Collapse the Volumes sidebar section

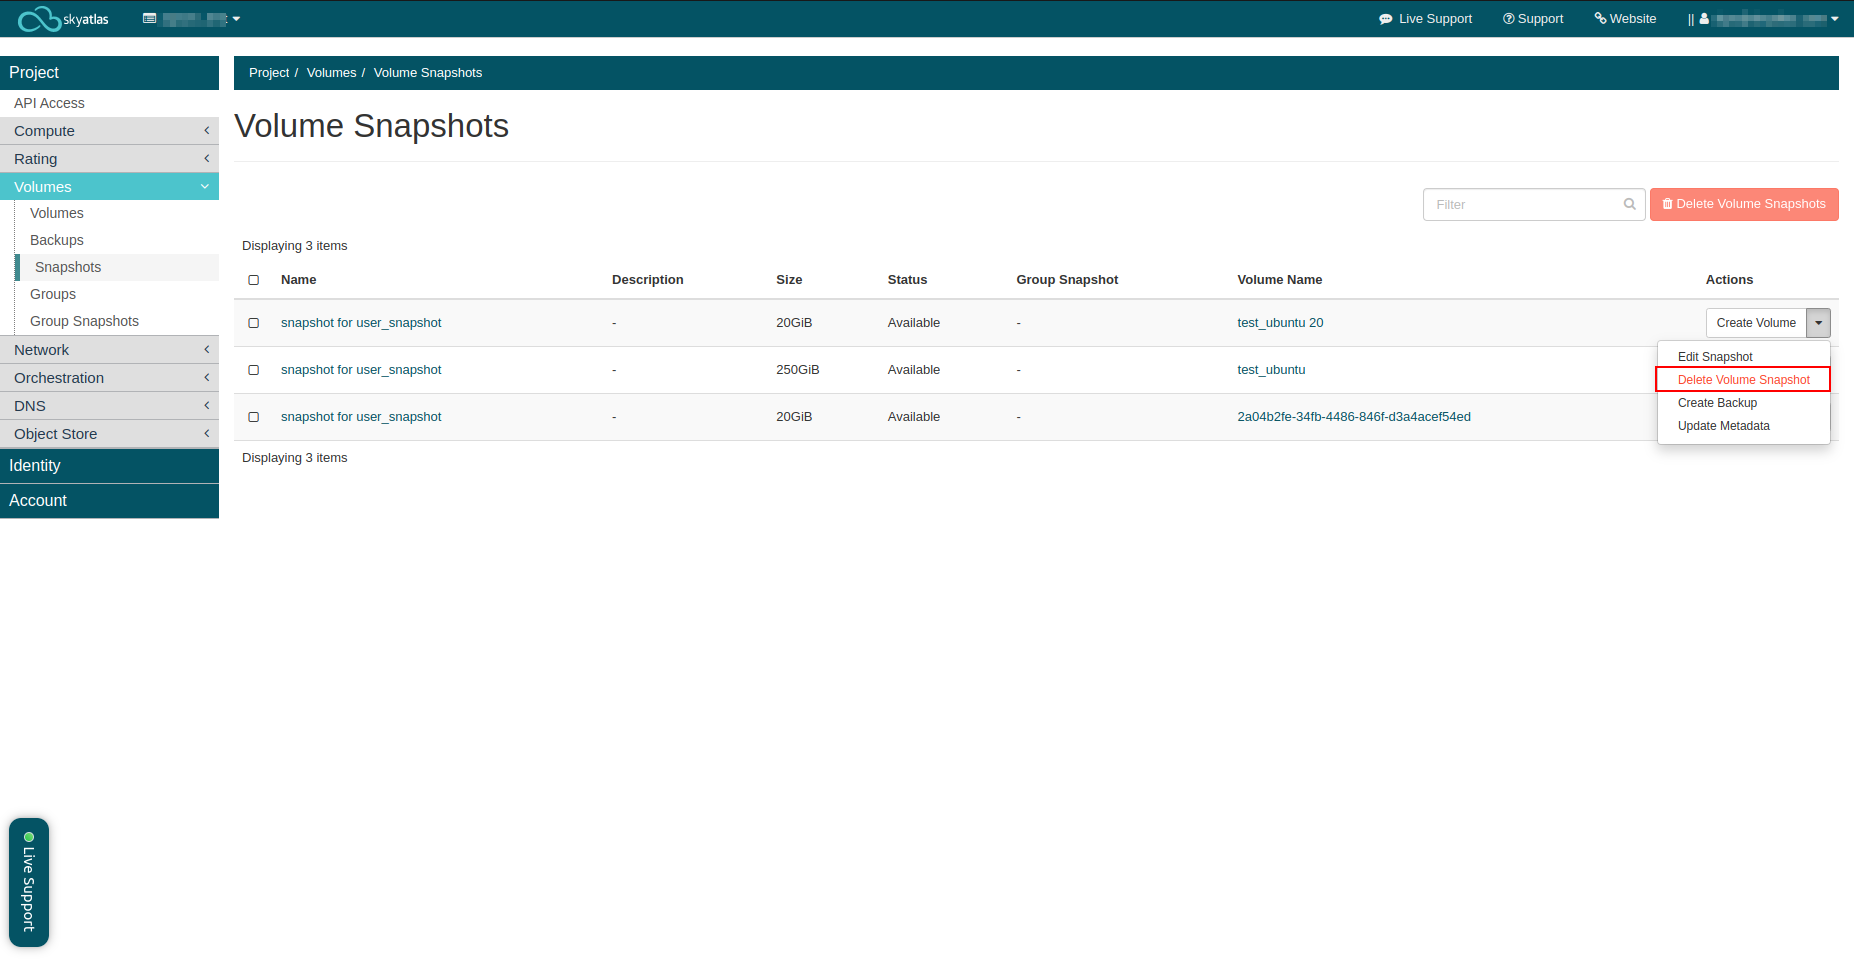pyautogui.click(x=109, y=187)
